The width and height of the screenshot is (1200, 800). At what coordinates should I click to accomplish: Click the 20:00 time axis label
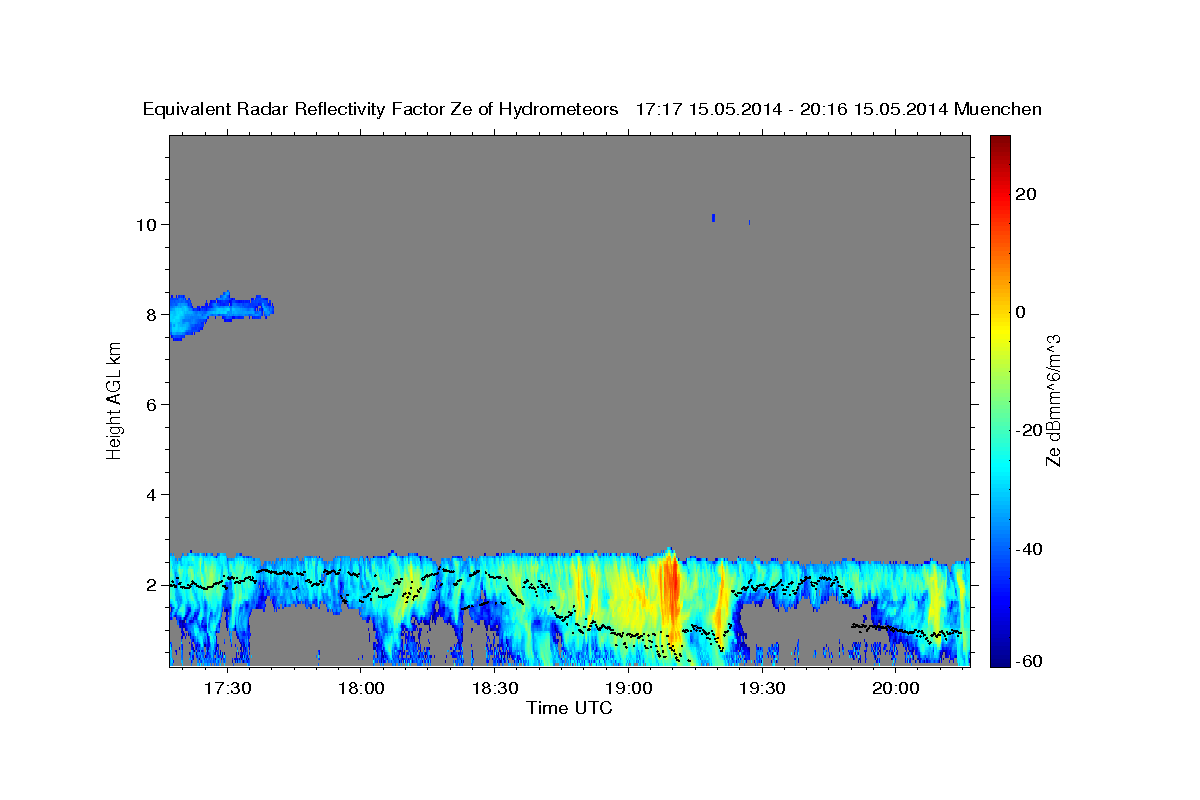click(896, 689)
